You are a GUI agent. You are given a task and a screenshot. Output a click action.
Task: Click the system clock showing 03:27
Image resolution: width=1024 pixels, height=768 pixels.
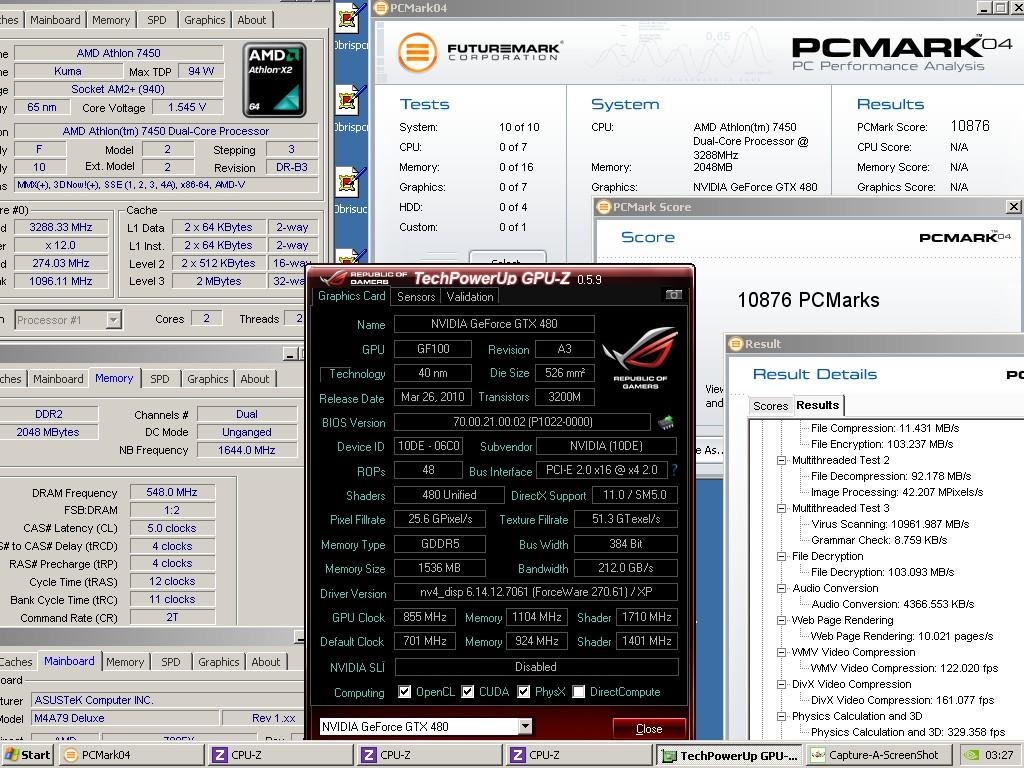(x=999, y=755)
